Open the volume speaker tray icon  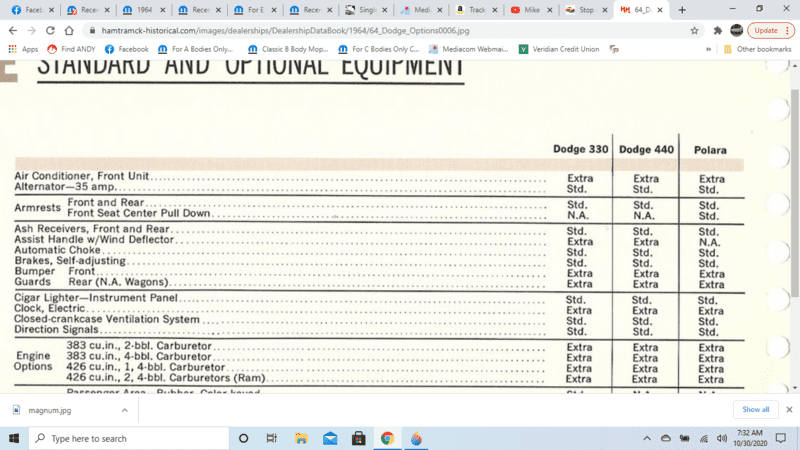[x=721, y=438]
